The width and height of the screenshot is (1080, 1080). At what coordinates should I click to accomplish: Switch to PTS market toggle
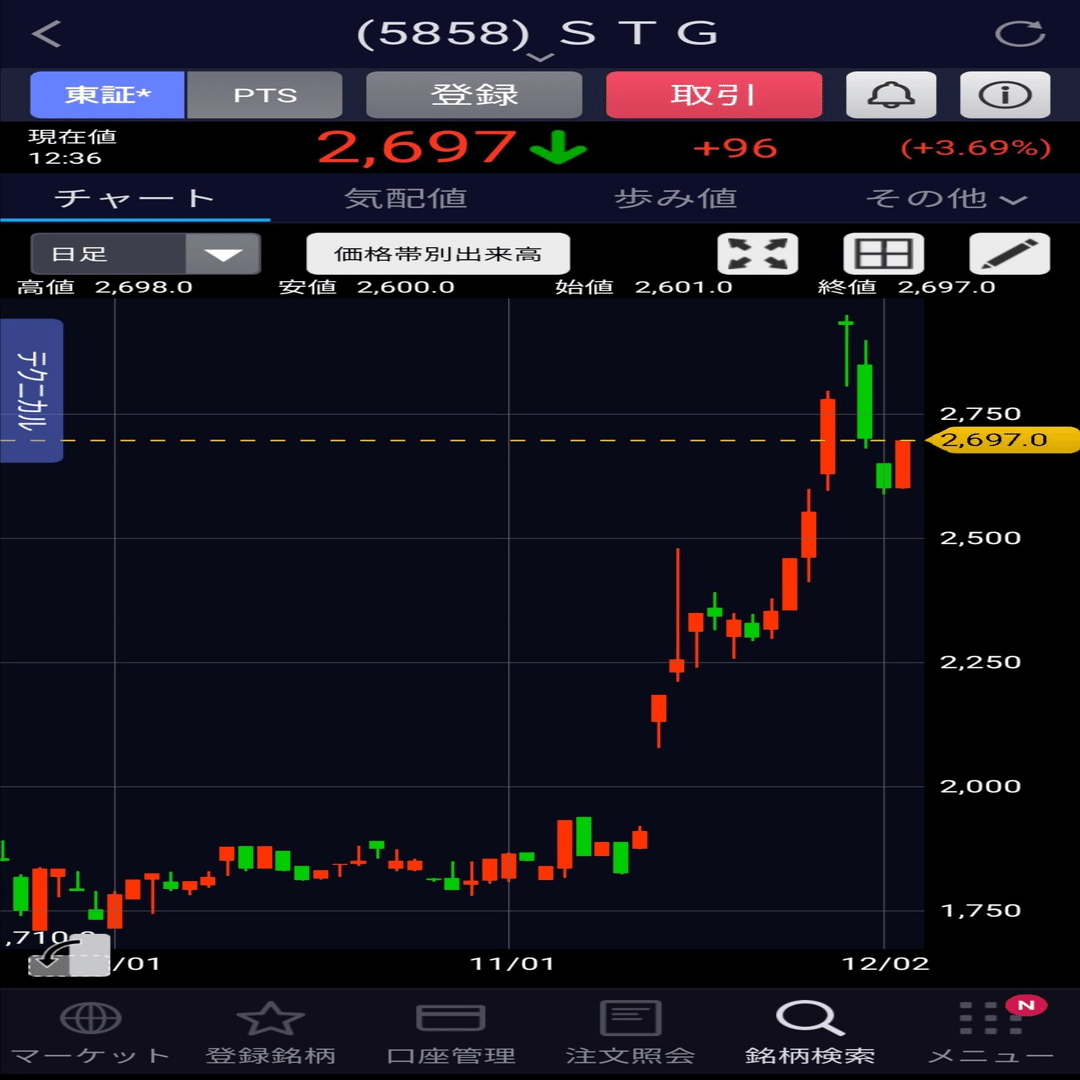[x=264, y=94]
